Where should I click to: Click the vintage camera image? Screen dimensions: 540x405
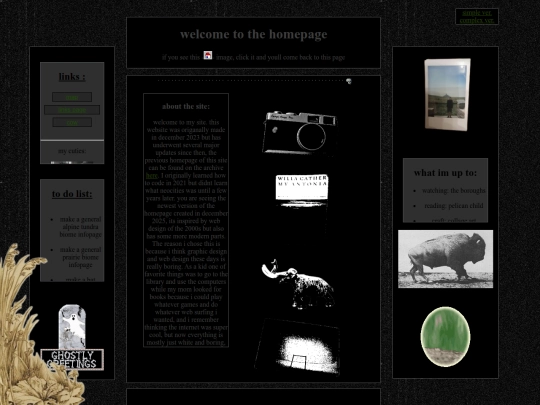(x=300, y=133)
